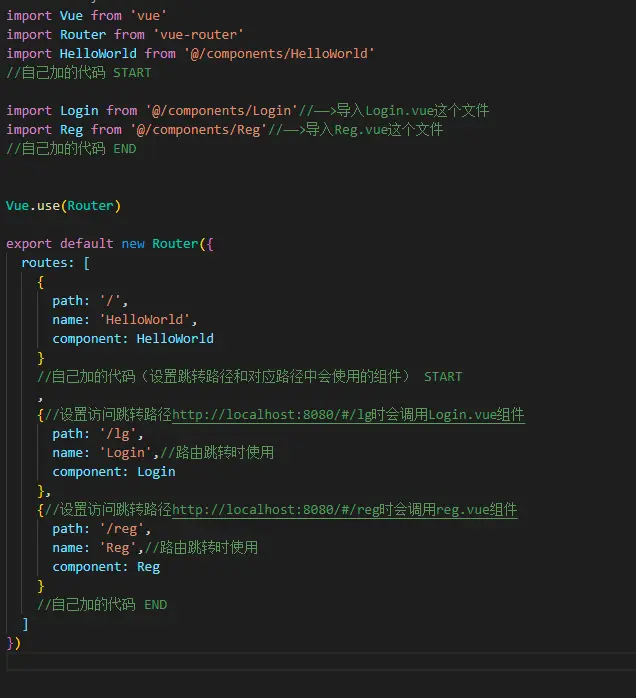Click the name: 'Reg' value
This screenshot has height=698, width=636.
click(x=117, y=548)
